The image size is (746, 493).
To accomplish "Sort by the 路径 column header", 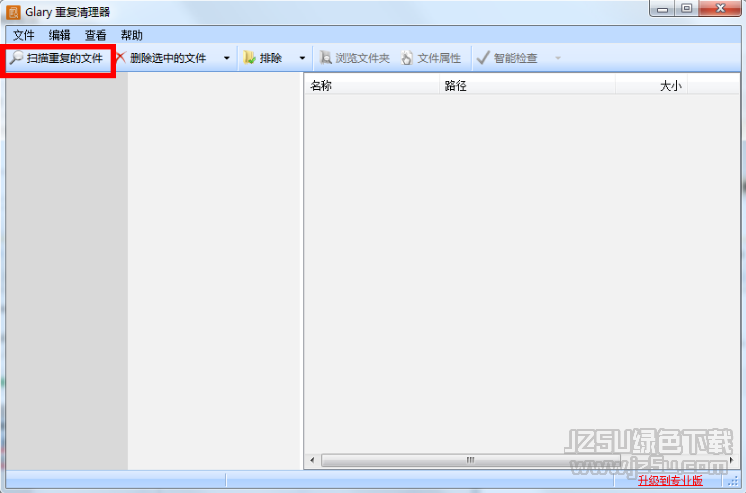I will click(528, 86).
